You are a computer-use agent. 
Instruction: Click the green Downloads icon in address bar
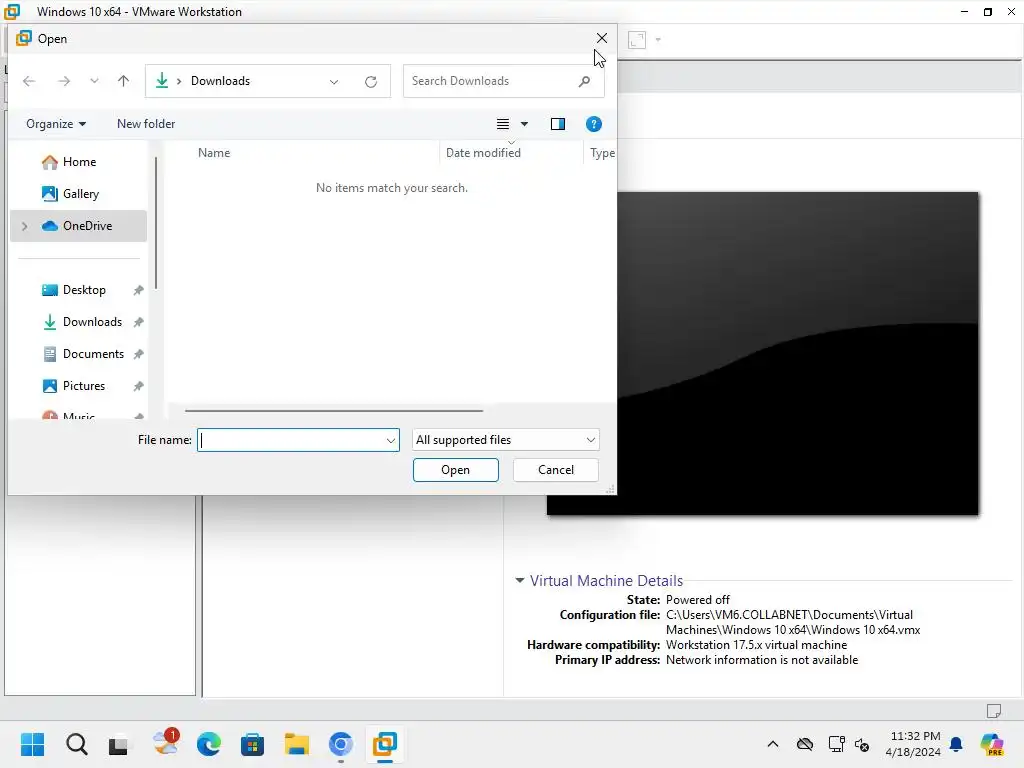[162, 80]
